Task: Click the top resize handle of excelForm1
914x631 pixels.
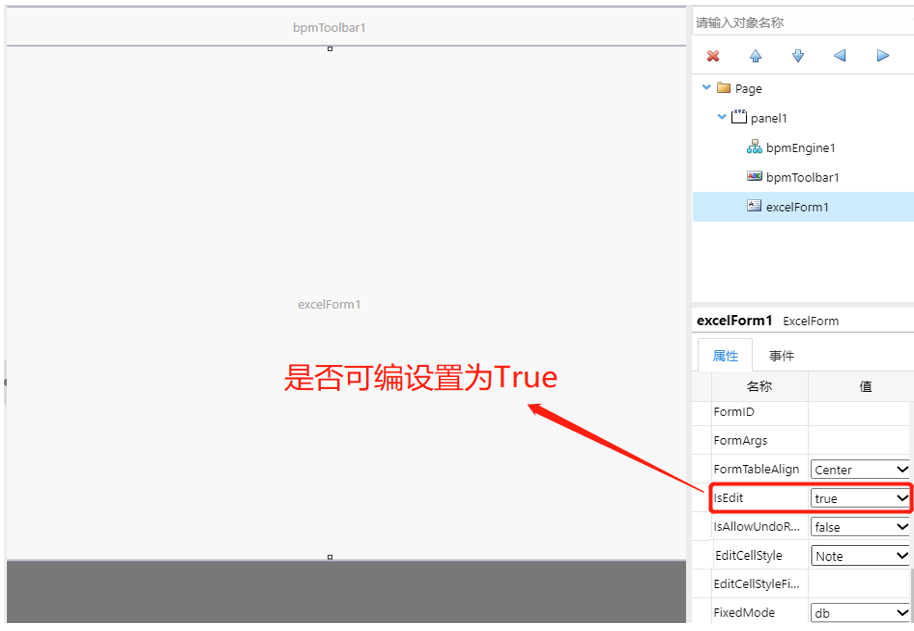Action: coord(330,49)
